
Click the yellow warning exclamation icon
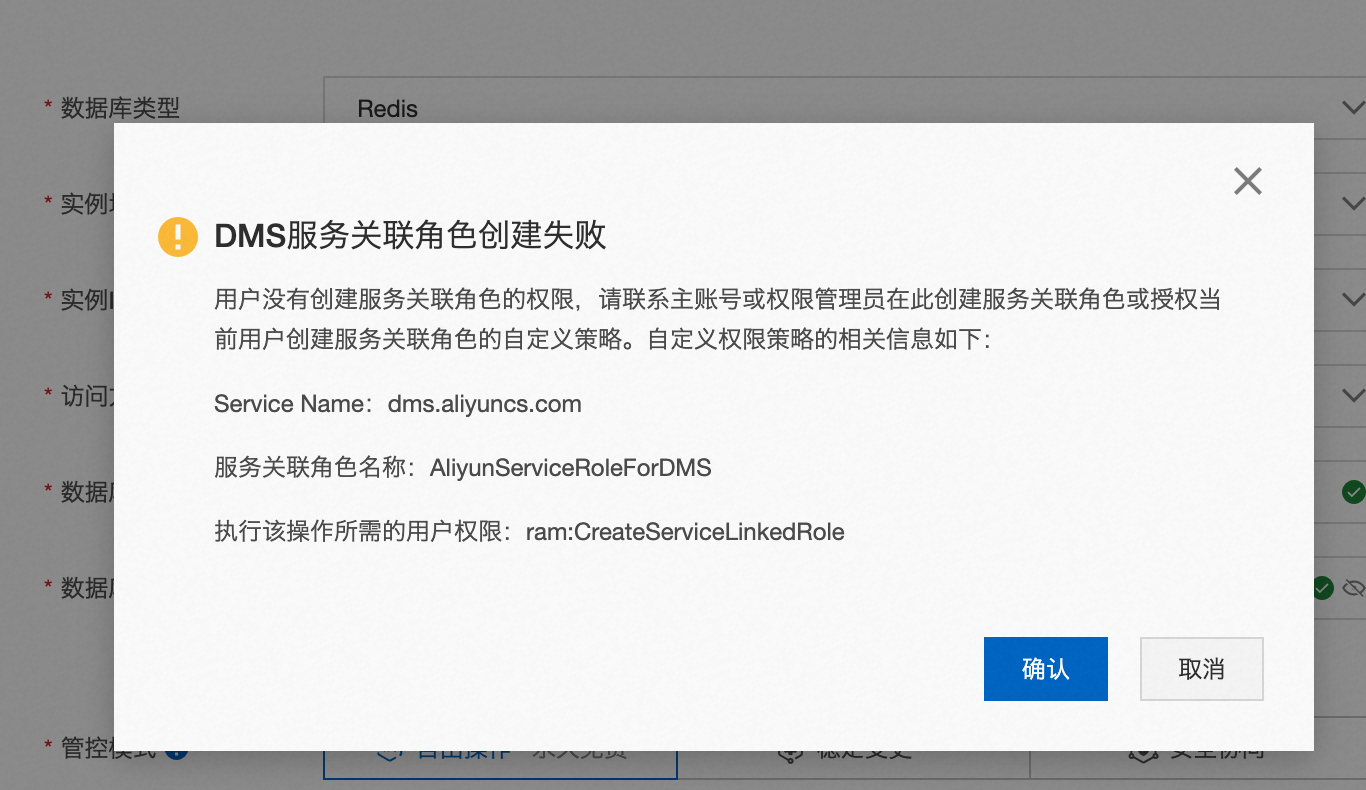click(x=178, y=236)
